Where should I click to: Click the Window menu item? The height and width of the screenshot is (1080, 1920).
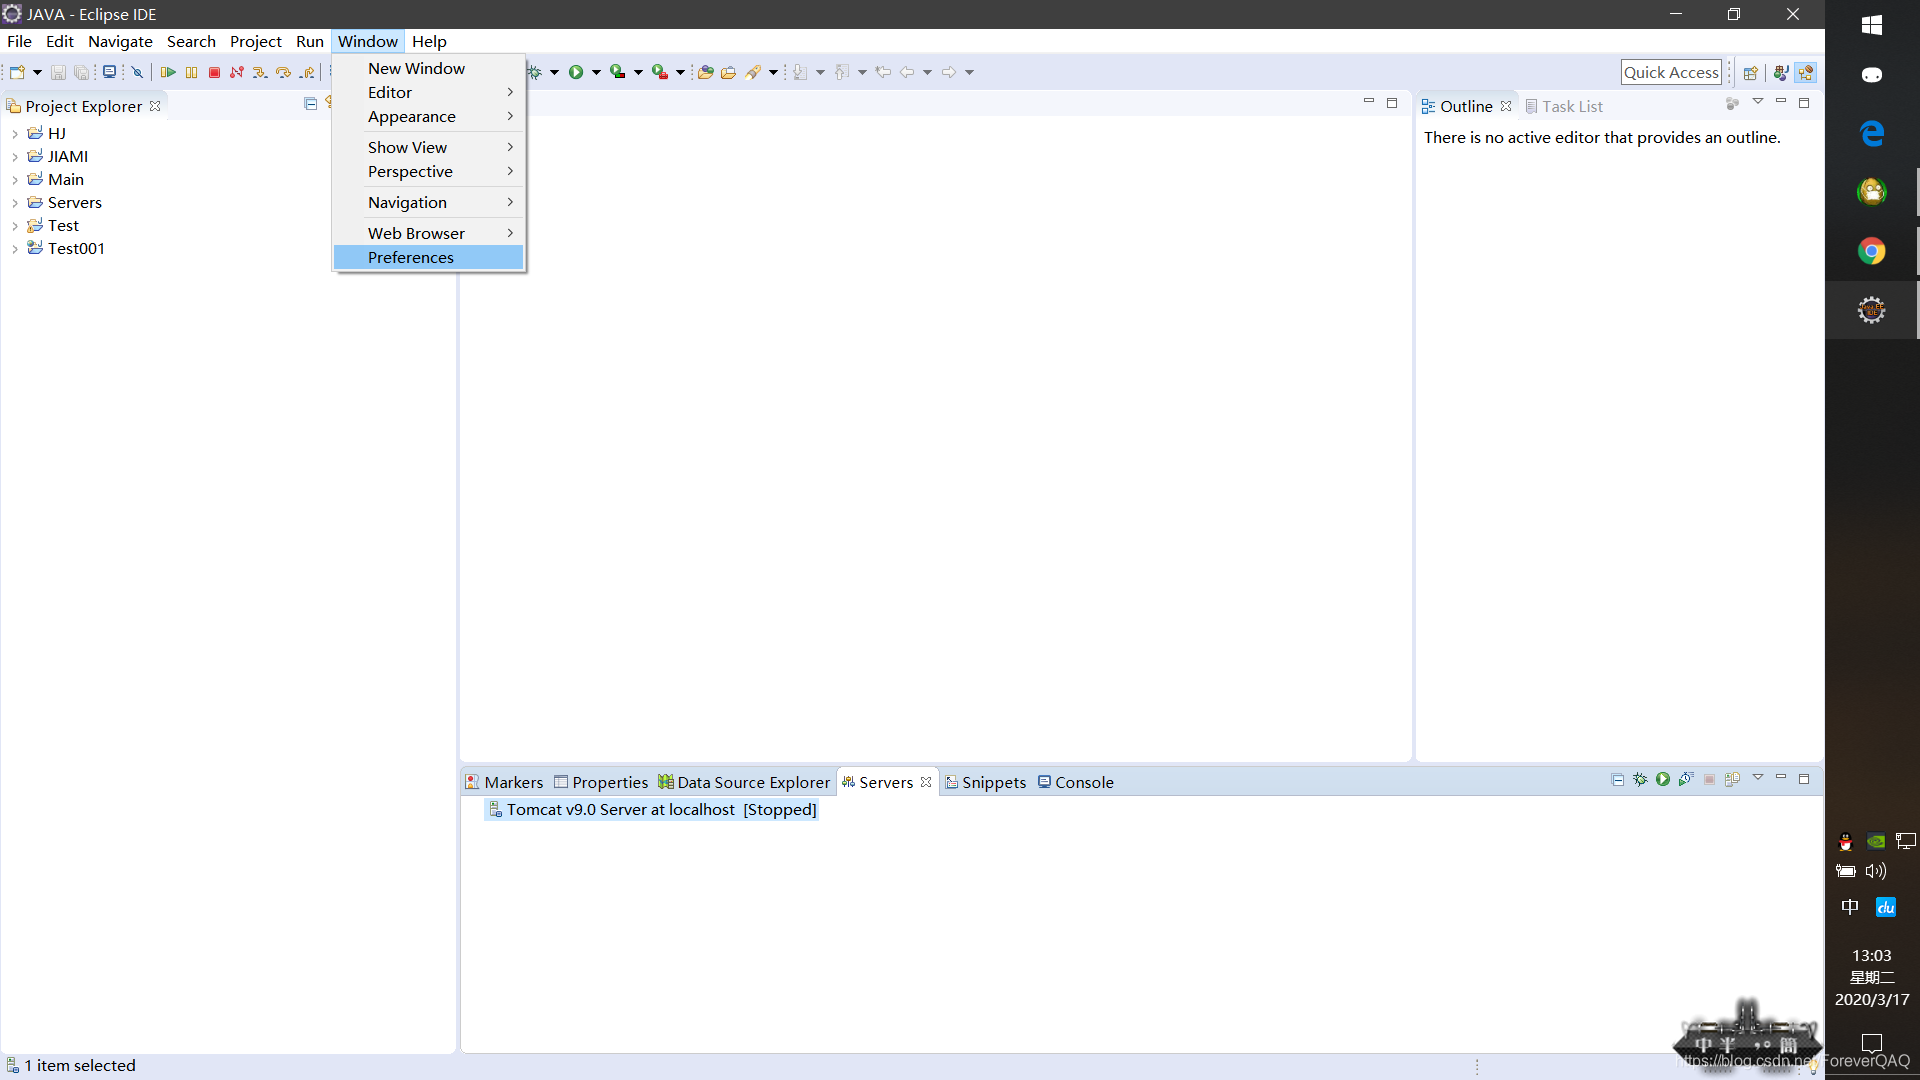pyautogui.click(x=368, y=41)
